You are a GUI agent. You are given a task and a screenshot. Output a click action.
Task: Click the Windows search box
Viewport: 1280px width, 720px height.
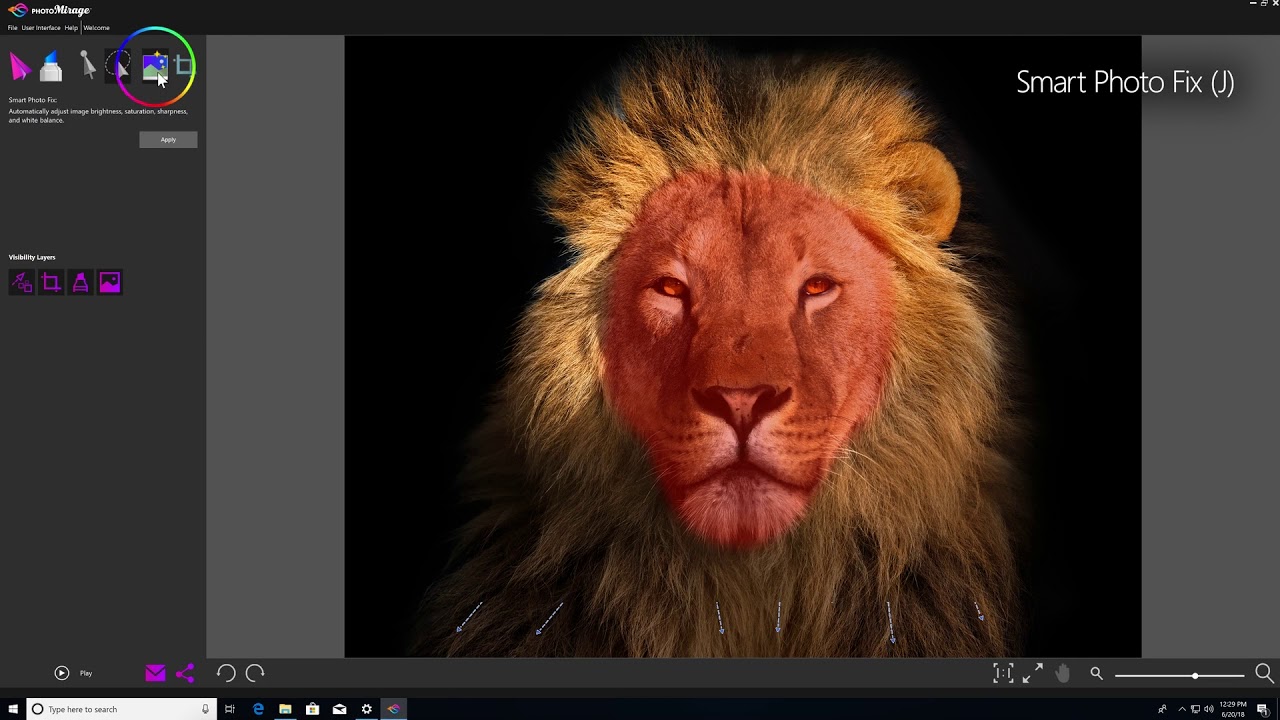[x=120, y=709]
